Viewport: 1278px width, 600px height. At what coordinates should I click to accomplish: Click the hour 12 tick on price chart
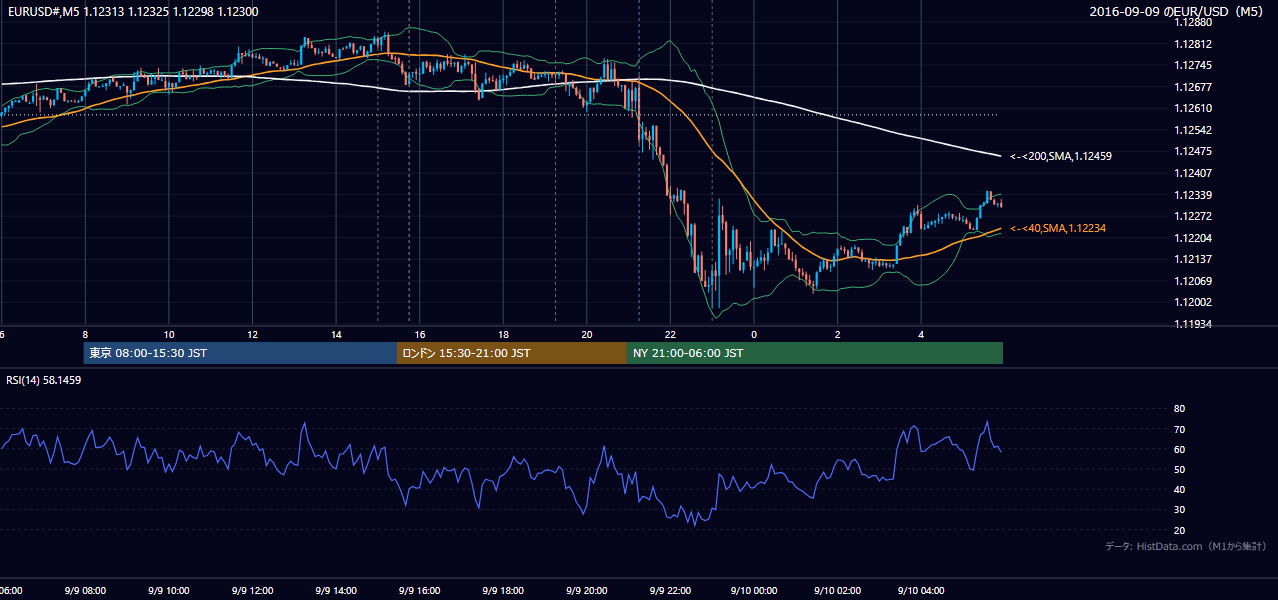[x=252, y=335]
